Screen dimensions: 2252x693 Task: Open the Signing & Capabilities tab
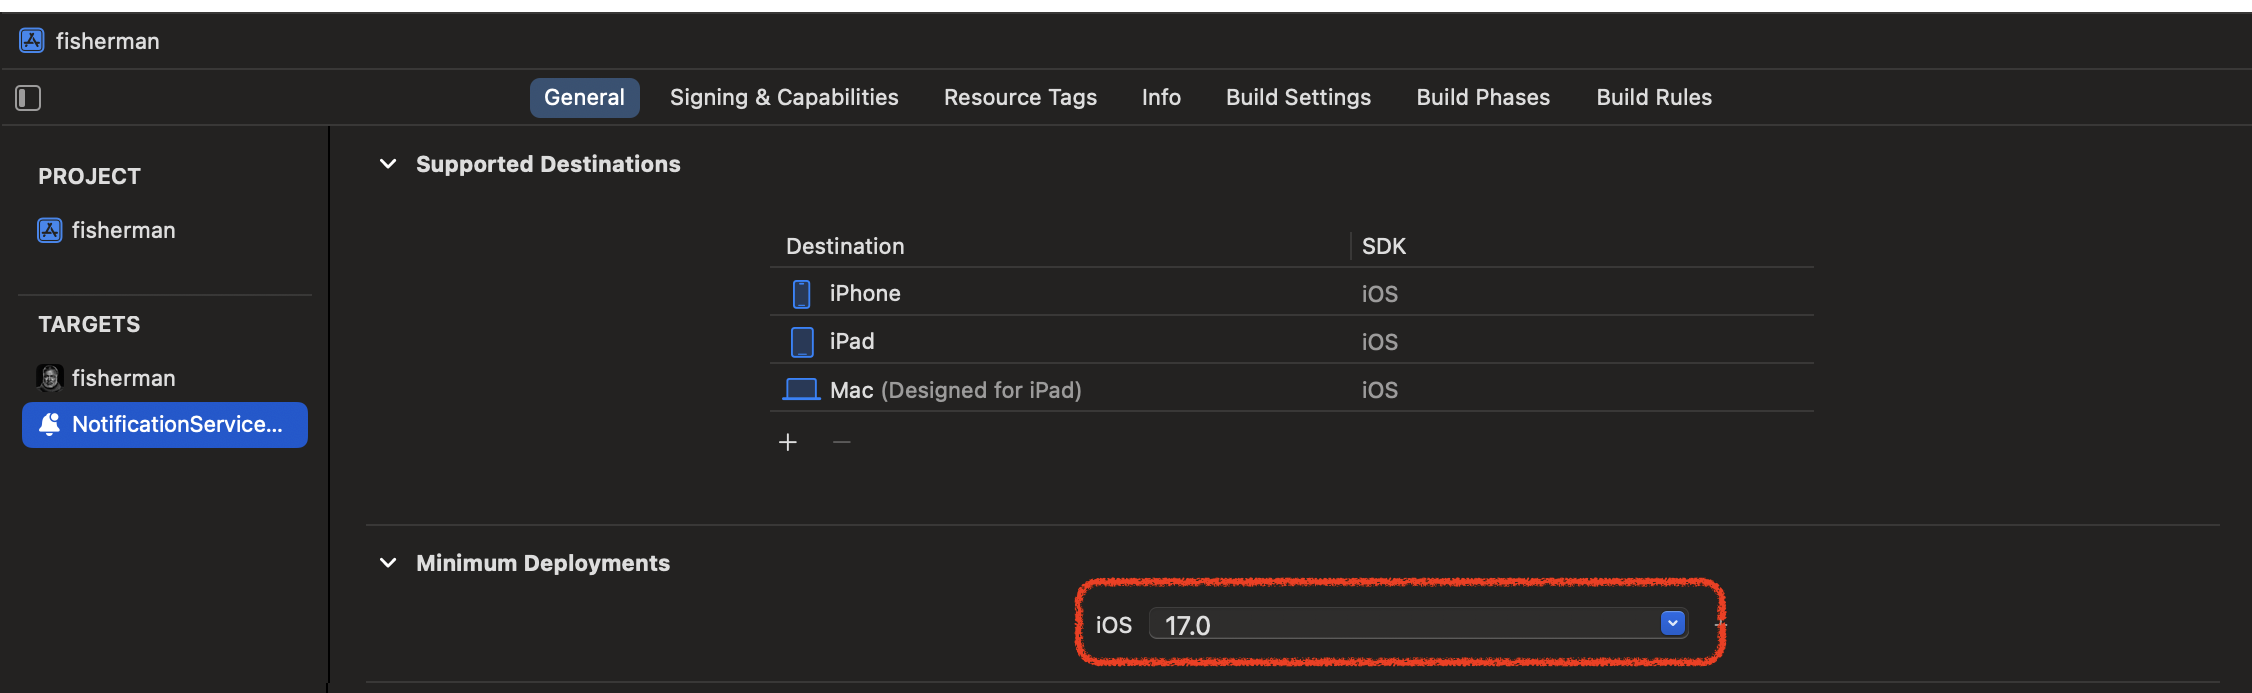click(784, 98)
